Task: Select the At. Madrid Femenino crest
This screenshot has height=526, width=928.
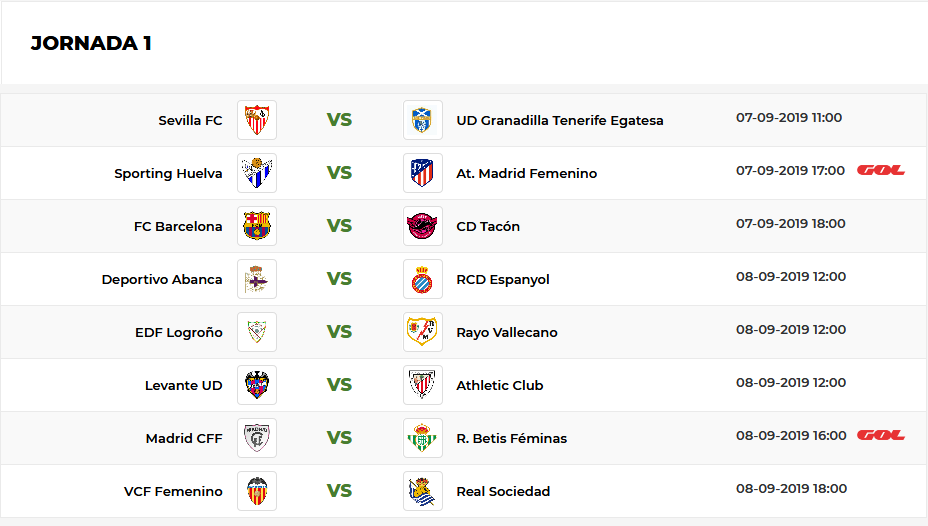Action: [423, 173]
